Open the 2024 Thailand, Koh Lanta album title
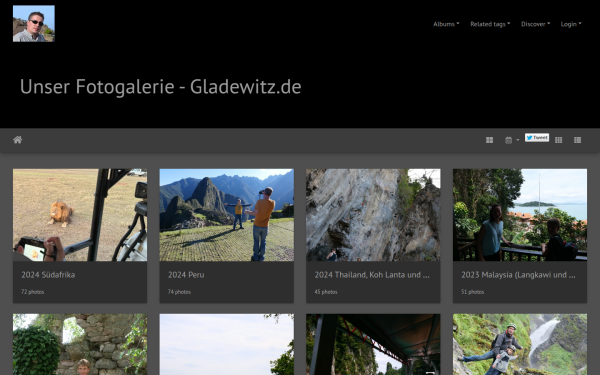The height and width of the screenshot is (375, 600). point(372,275)
